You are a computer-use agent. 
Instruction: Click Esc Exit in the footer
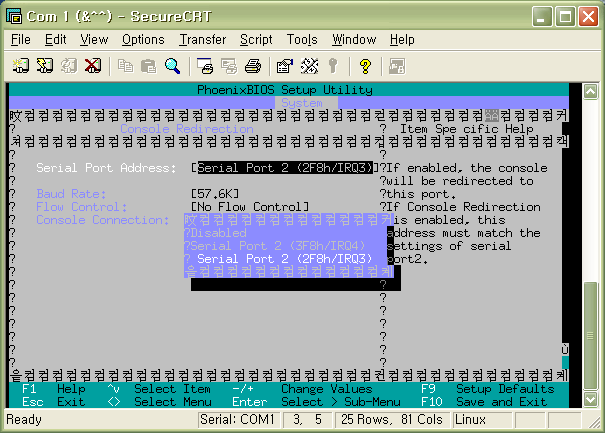54,402
